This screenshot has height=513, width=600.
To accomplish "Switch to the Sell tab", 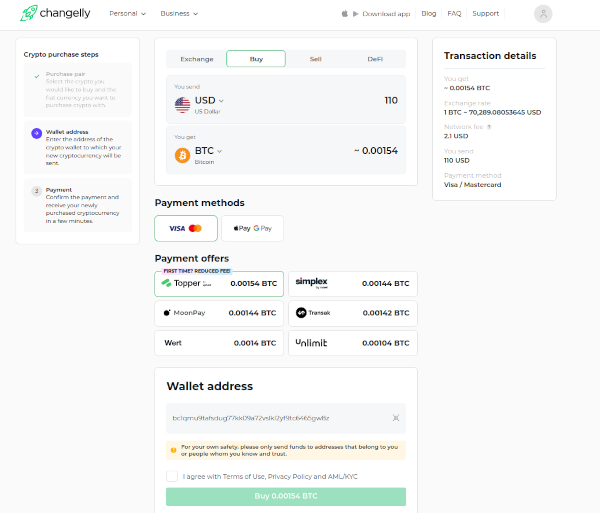I will coord(315,59).
